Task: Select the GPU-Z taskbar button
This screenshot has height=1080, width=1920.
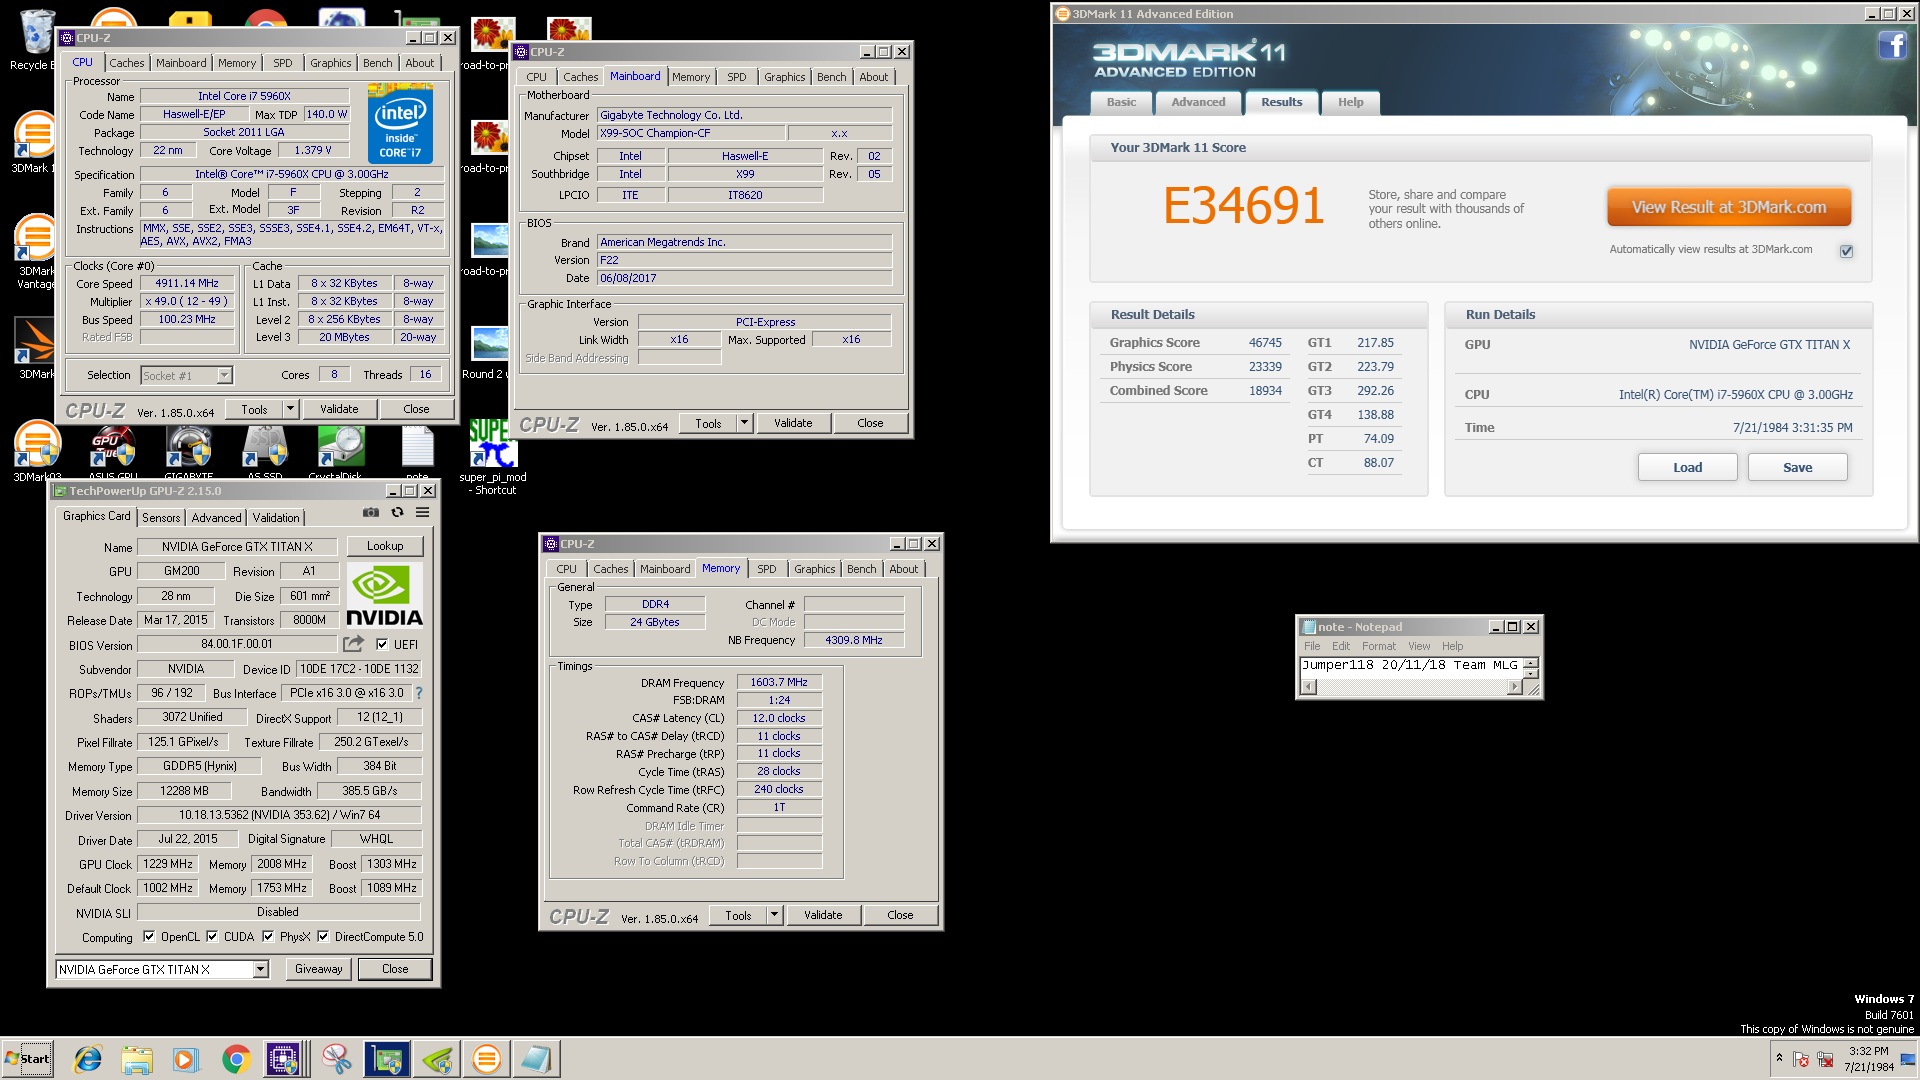Action: 386,1059
